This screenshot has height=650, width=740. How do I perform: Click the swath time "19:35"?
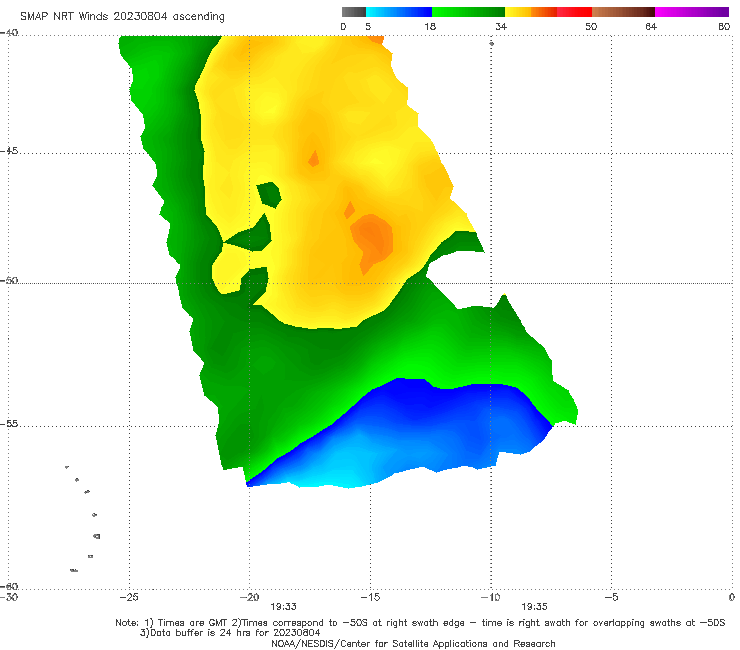click(x=534, y=607)
